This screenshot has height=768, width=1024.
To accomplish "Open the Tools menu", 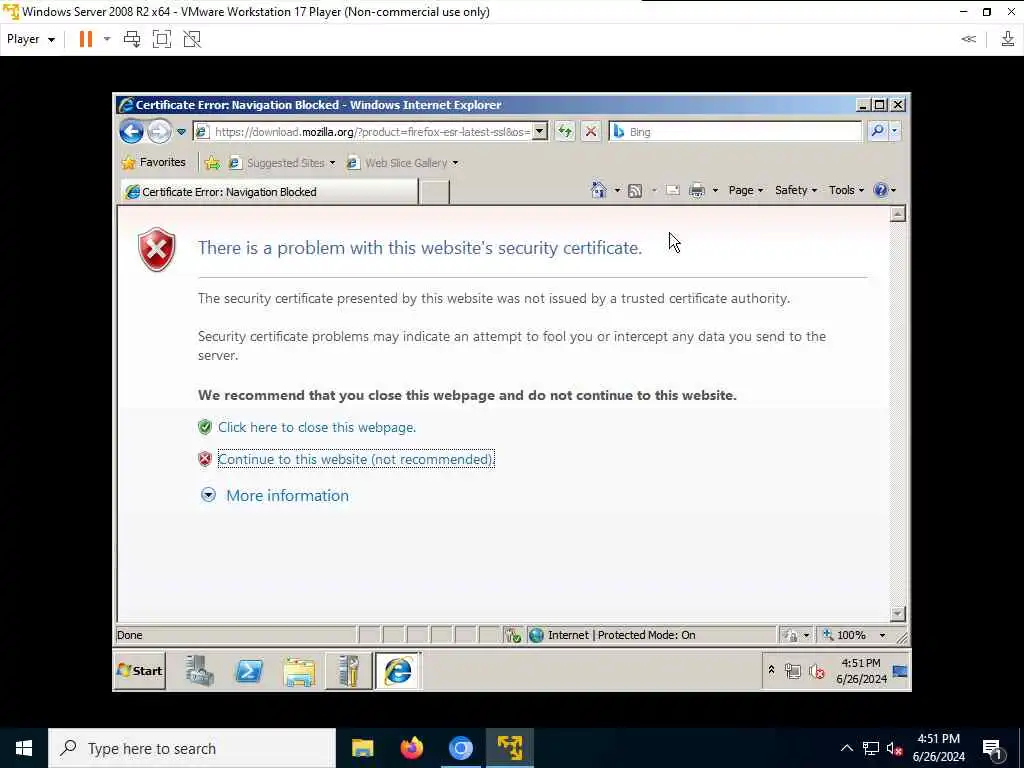I will (846, 190).
